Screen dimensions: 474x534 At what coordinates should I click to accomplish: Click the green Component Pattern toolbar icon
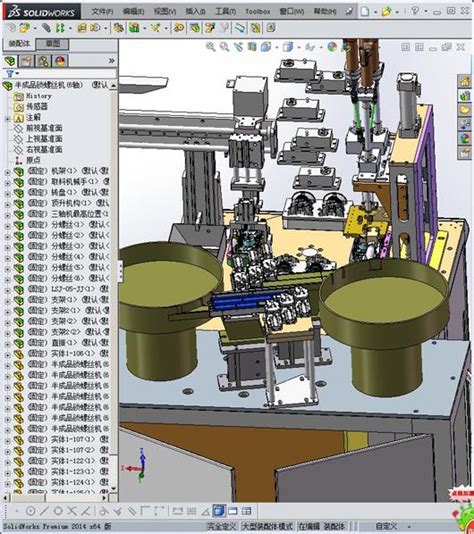pyautogui.click(x=60, y=28)
